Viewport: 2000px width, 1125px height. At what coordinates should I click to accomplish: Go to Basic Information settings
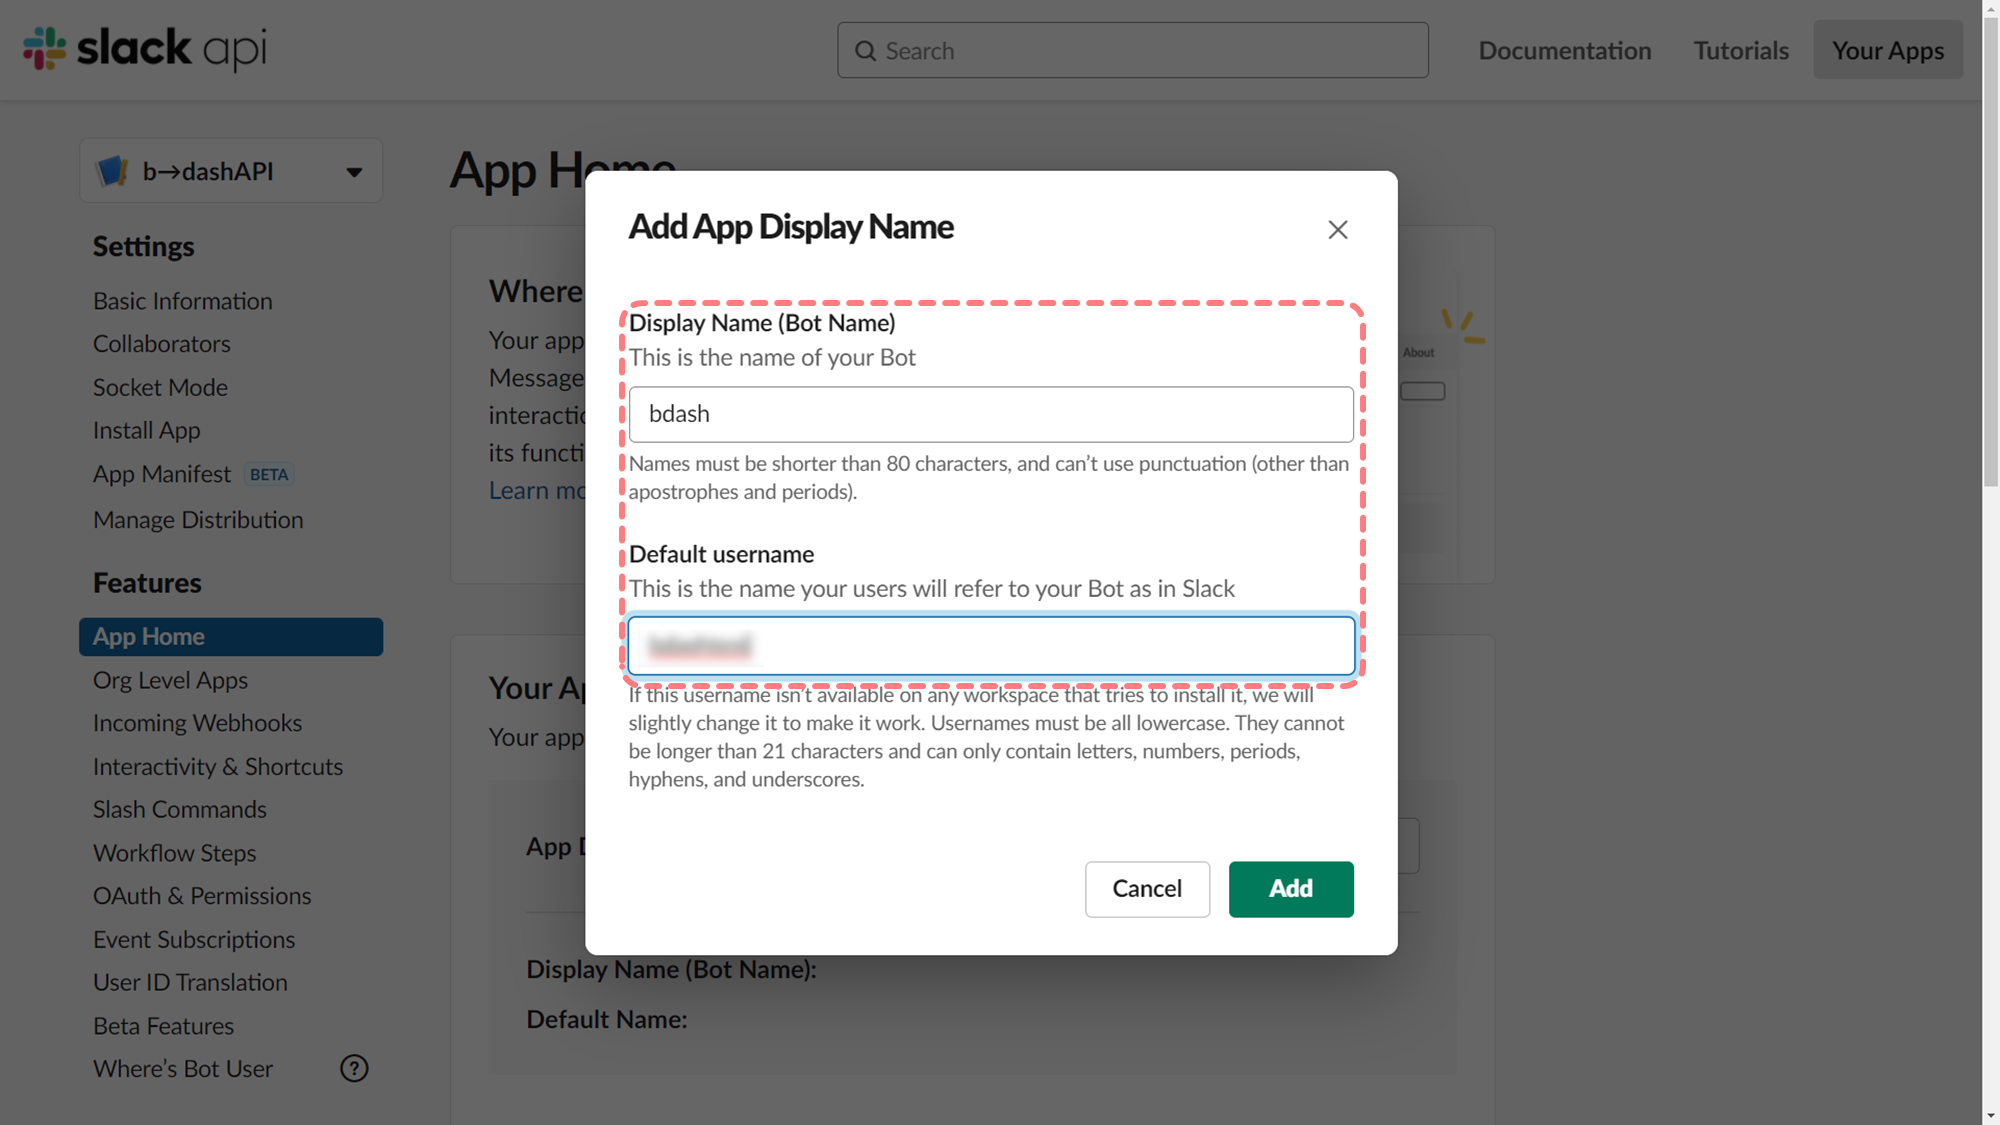coord(183,301)
